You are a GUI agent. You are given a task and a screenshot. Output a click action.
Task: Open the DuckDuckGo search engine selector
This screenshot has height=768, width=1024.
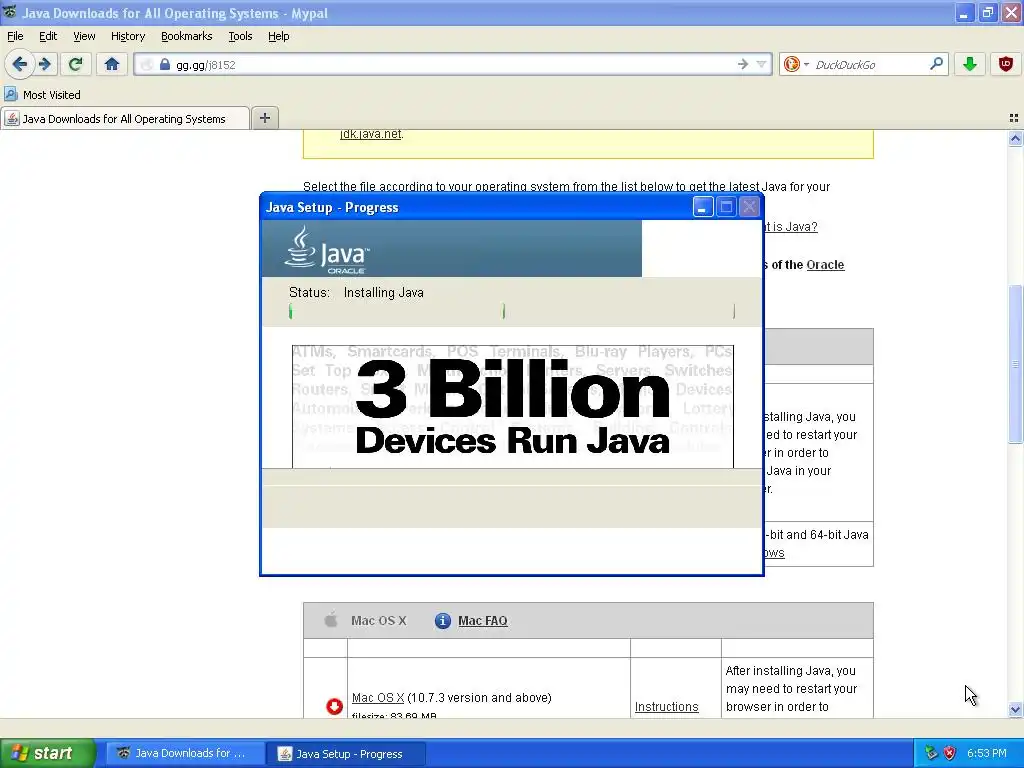pyautogui.click(x=796, y=64)
